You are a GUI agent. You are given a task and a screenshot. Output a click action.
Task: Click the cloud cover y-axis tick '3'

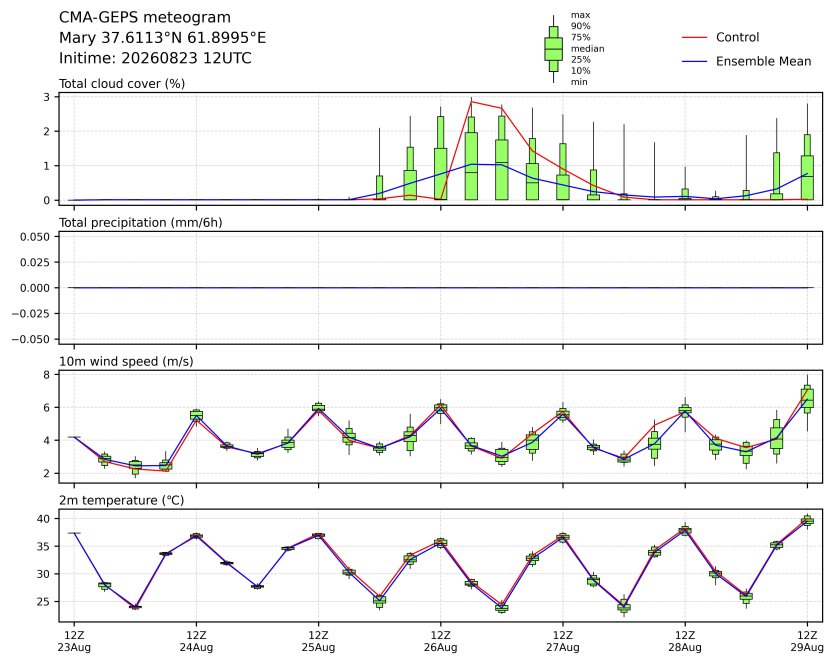[x=47, y=97]
